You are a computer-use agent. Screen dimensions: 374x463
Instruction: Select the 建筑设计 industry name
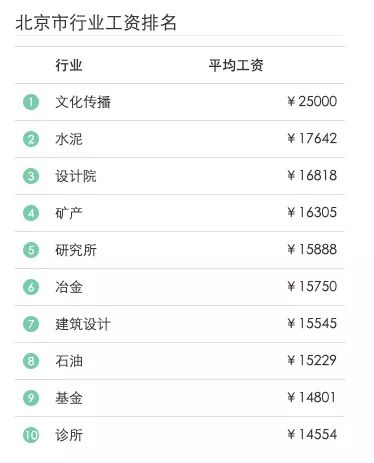[83, 324]
